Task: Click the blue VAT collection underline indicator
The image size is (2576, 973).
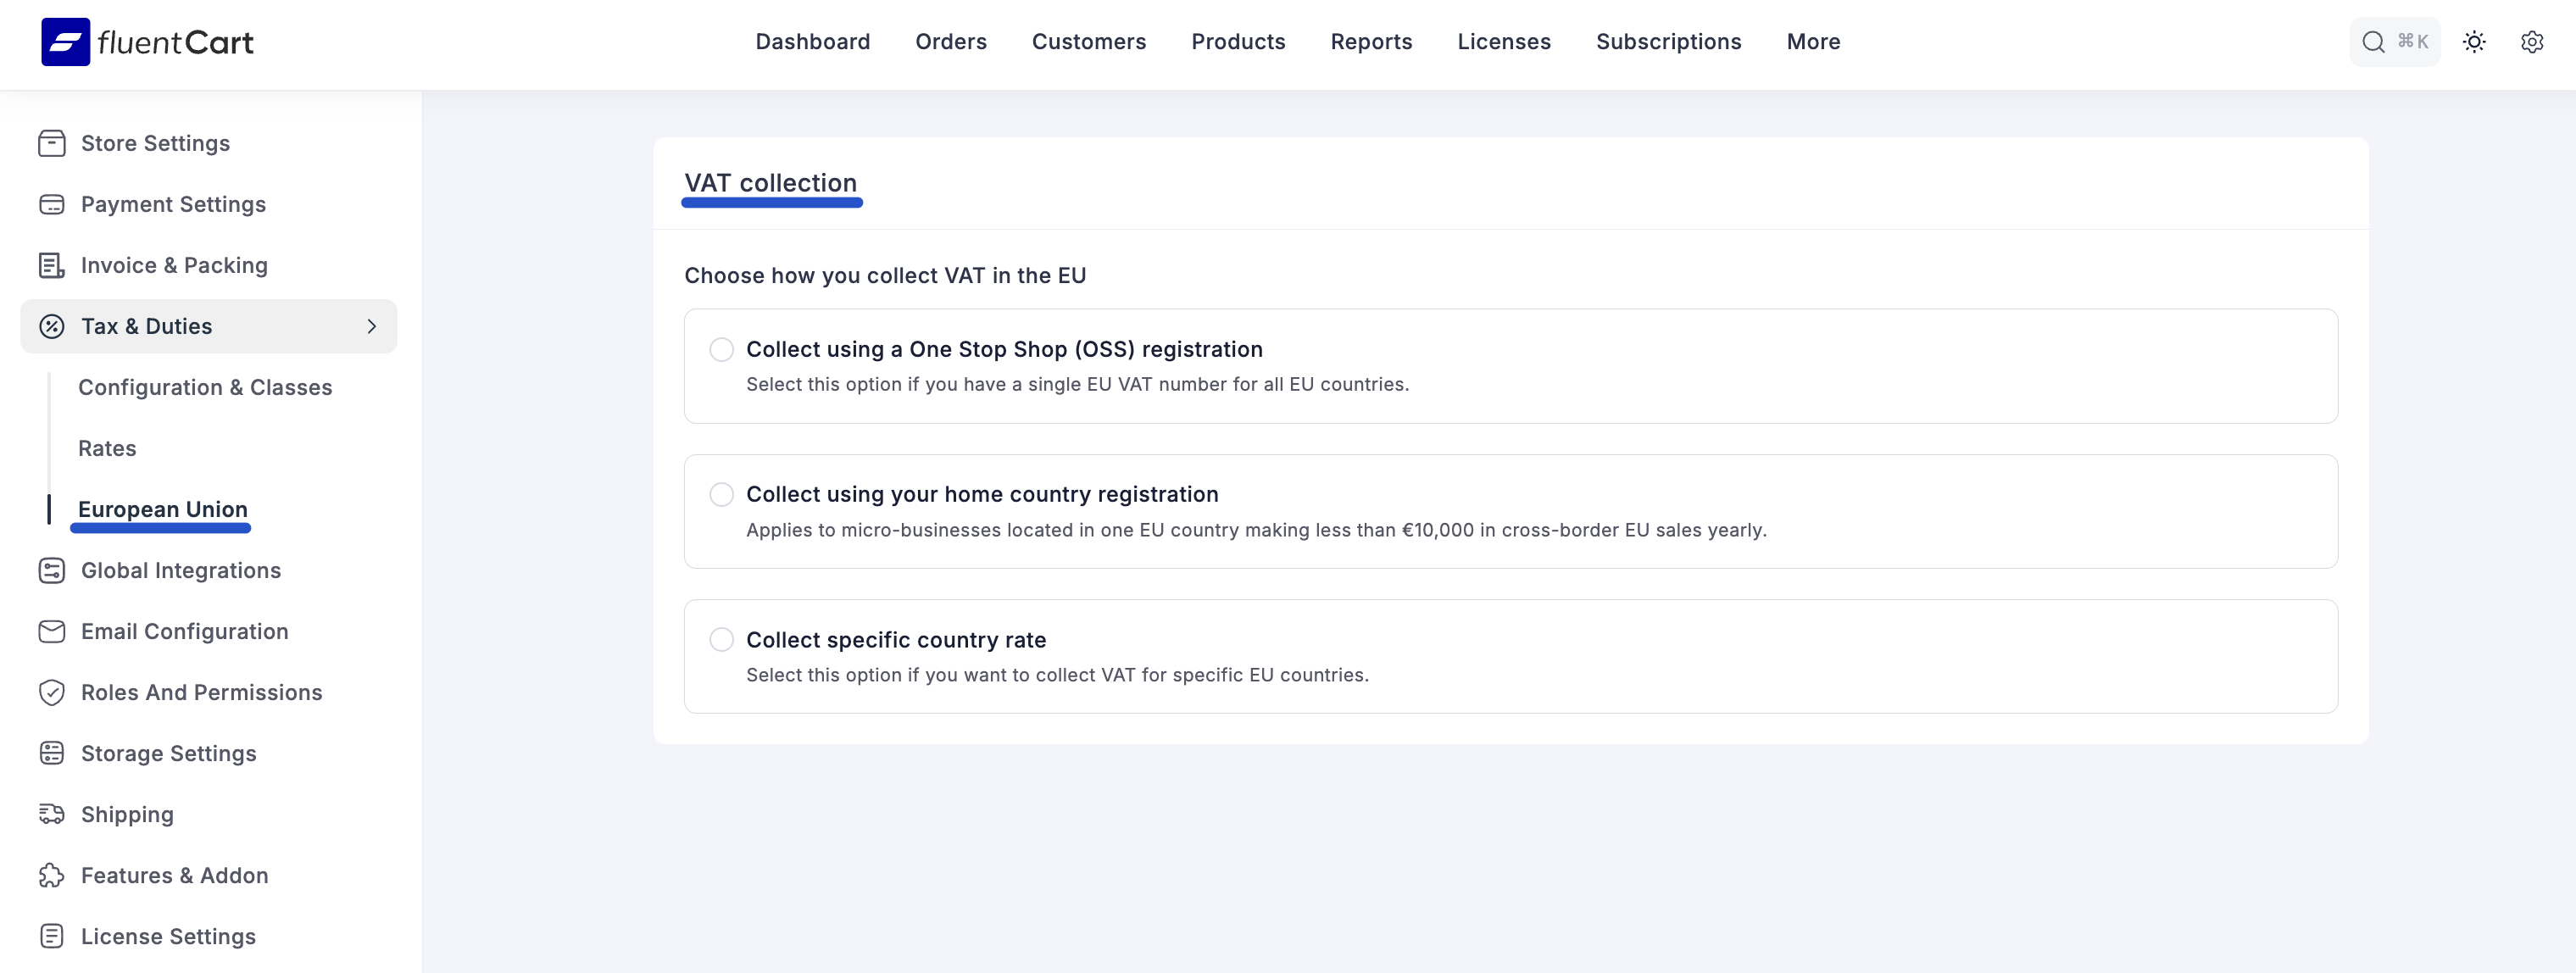Action: point(771,203)
